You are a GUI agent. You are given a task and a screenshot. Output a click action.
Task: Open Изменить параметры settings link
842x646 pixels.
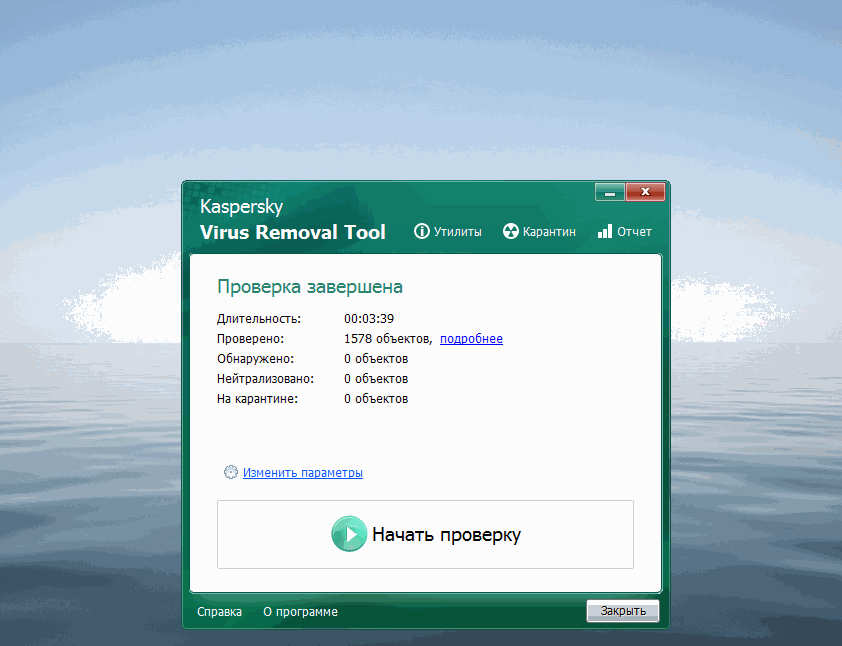303,473
